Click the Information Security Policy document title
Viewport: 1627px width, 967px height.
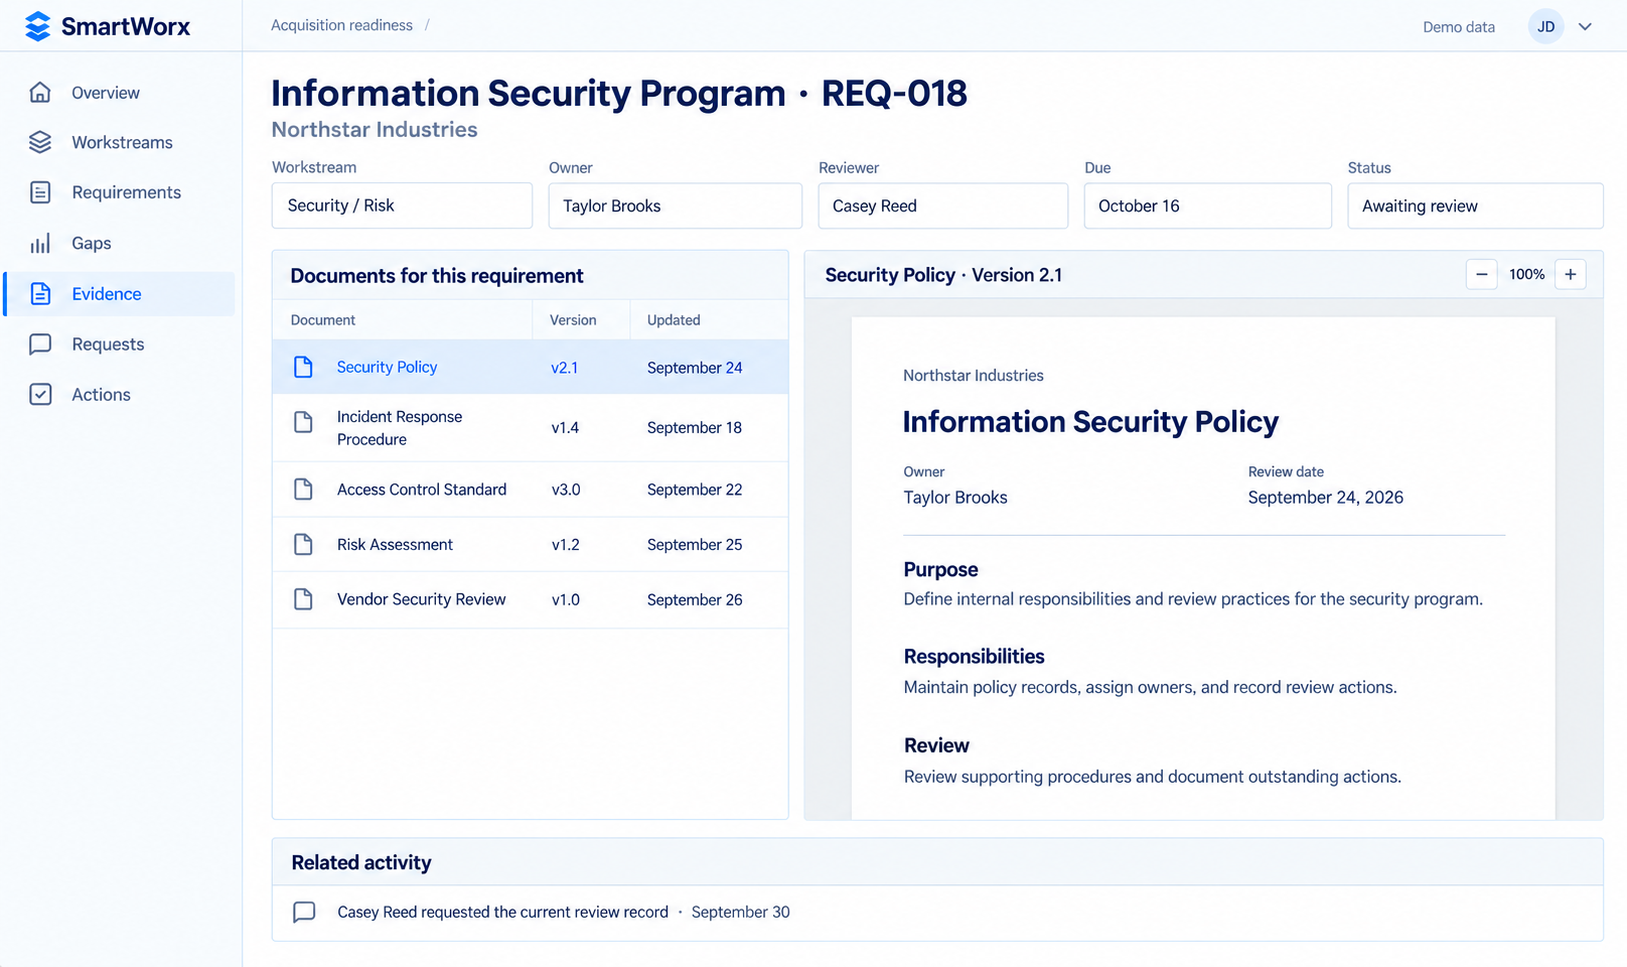(x=1090, y=422)
